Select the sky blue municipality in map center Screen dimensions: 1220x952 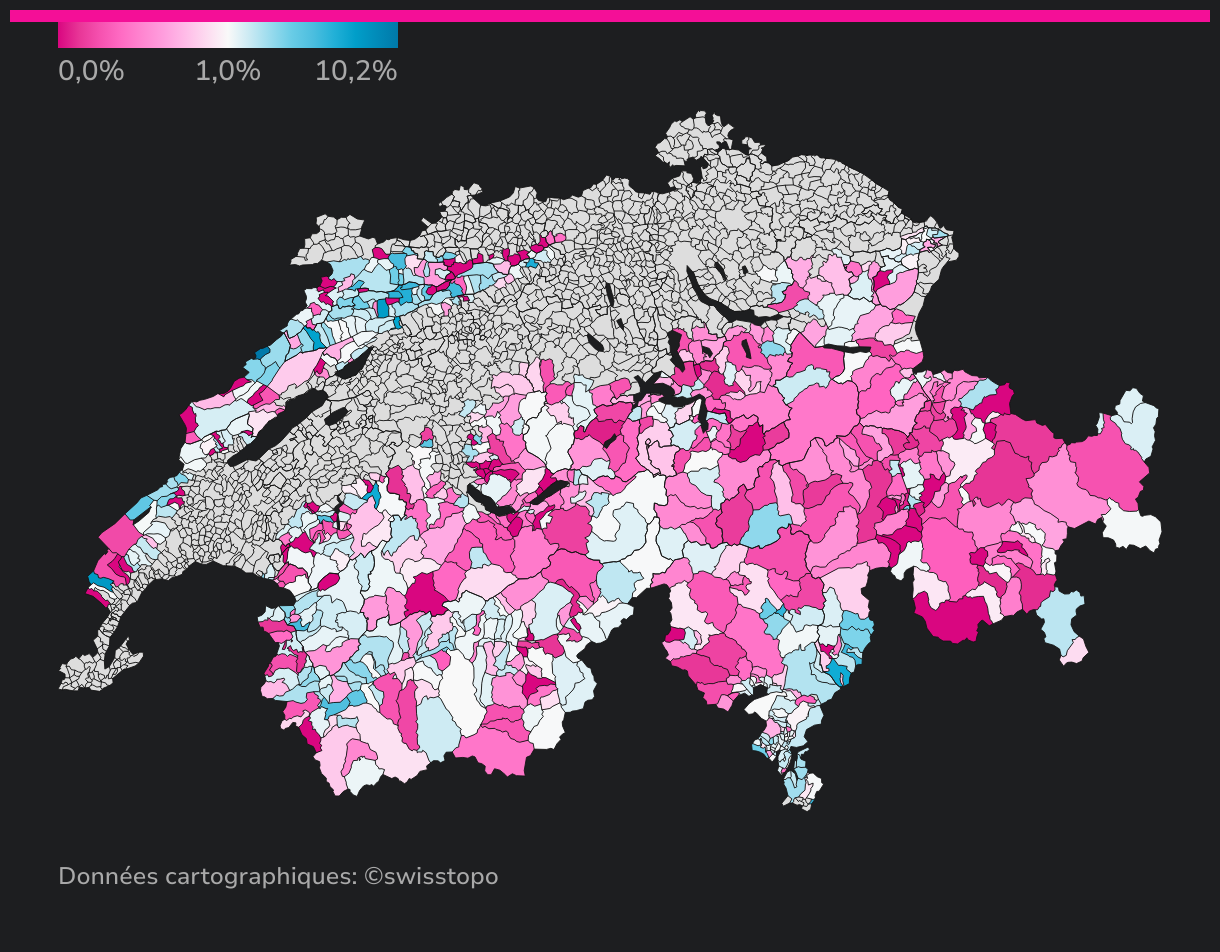click(x=766, y=525)
